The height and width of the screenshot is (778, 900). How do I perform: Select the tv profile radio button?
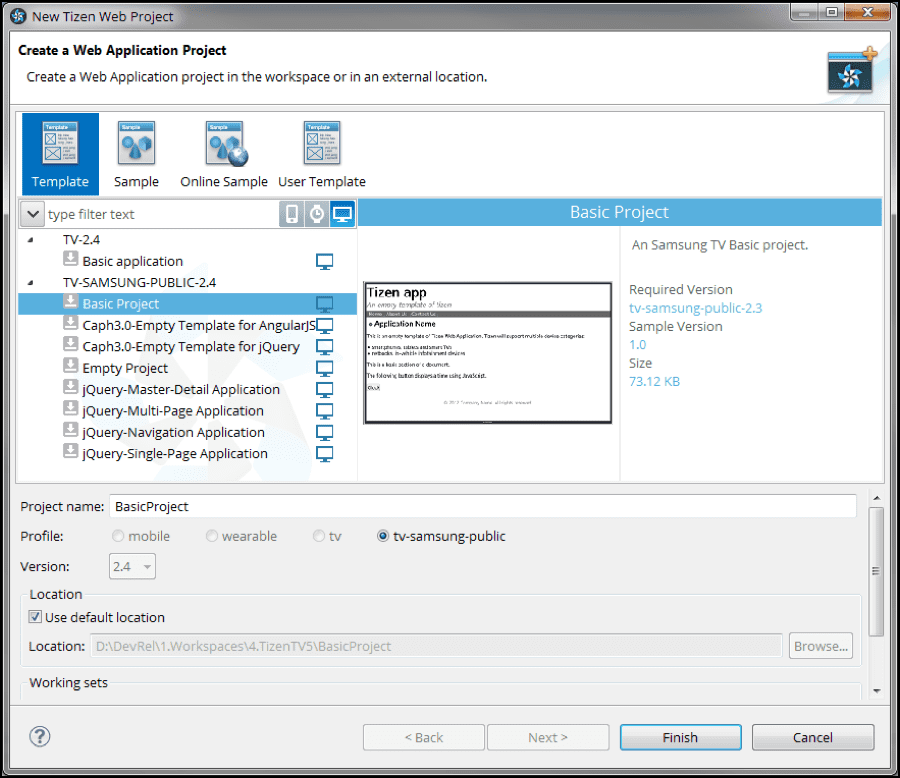318,536
